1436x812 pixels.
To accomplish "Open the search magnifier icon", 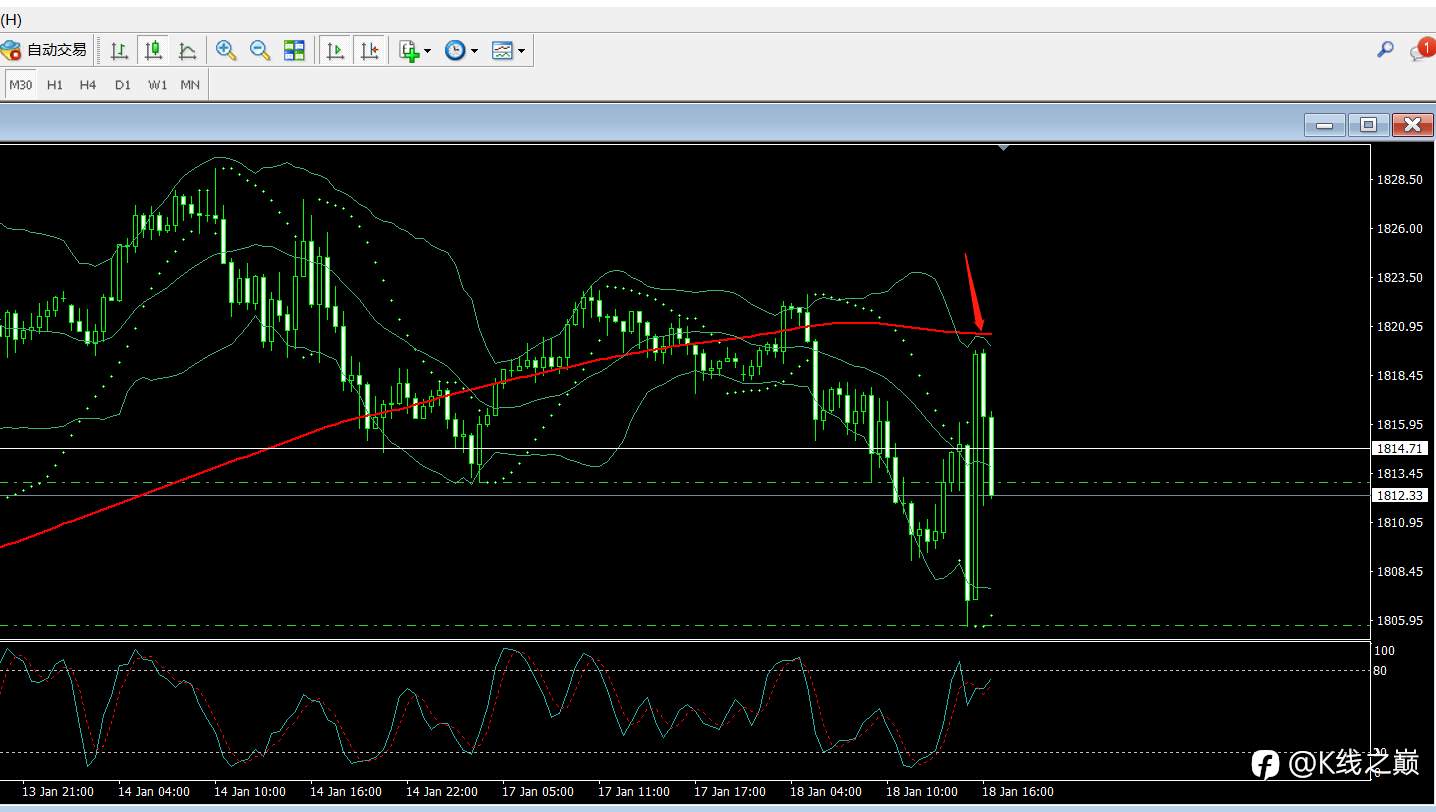I will pos(1385,49).
